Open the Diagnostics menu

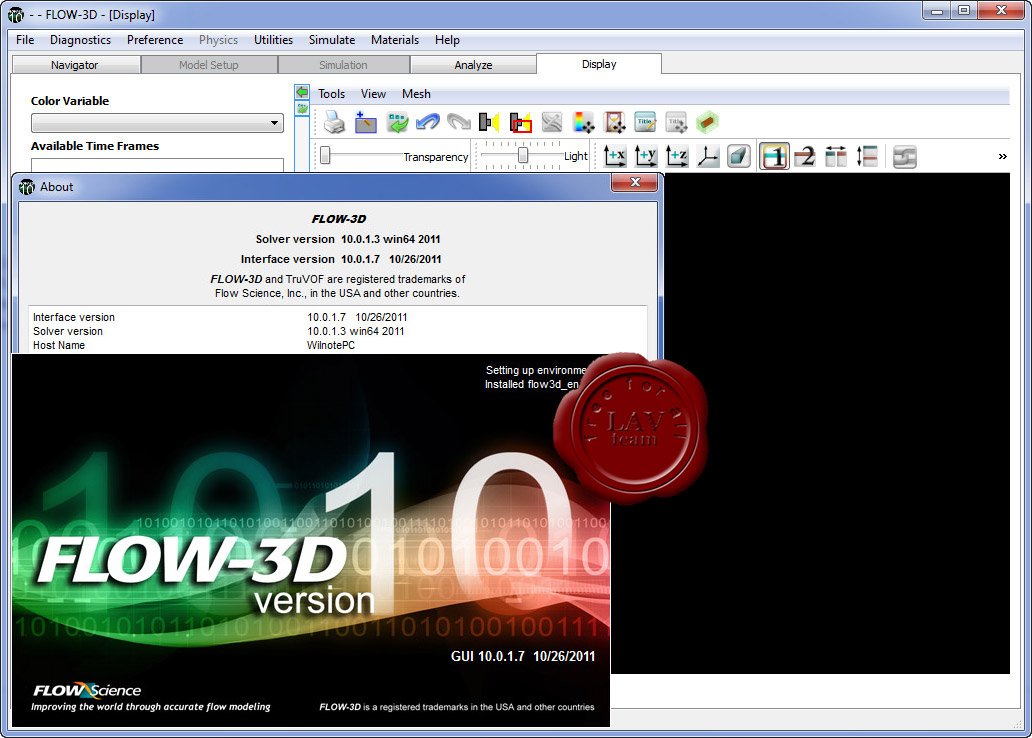click(x=80, y=40)
